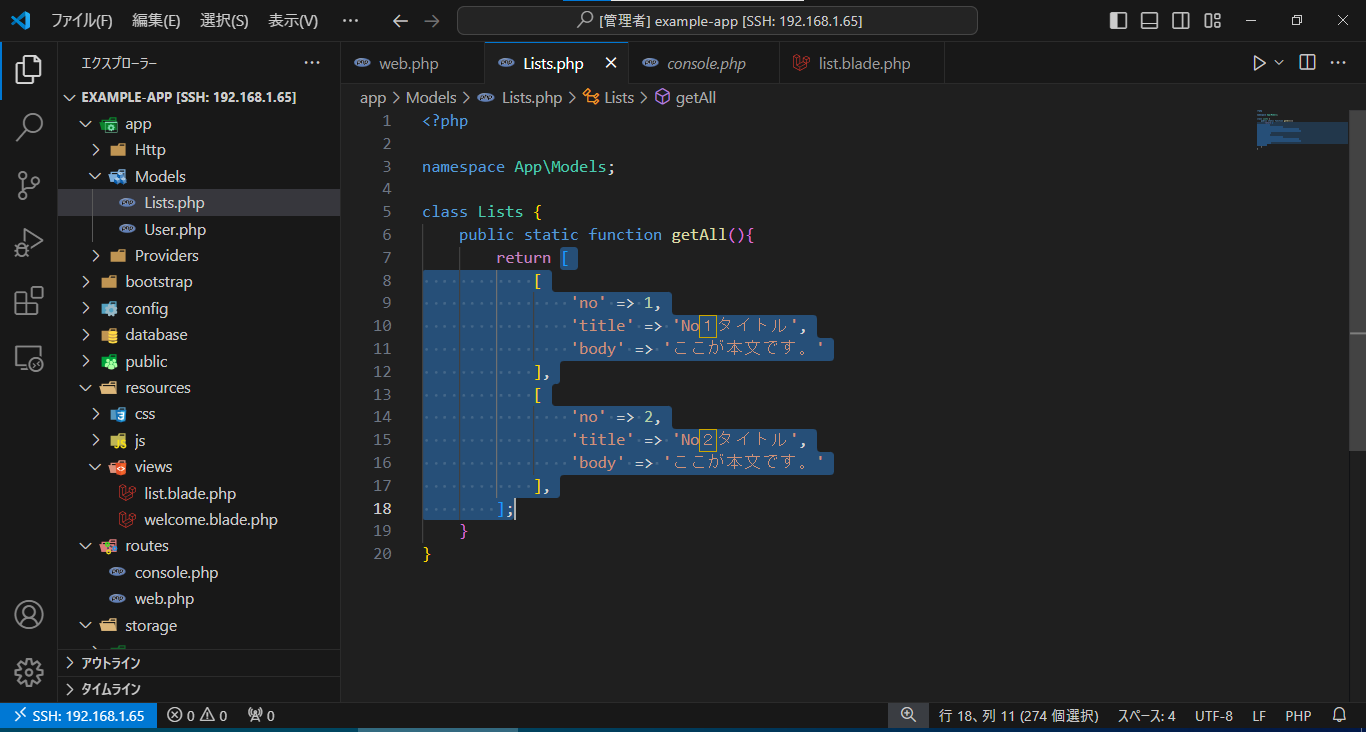Click the command center search box

(717, 20)
